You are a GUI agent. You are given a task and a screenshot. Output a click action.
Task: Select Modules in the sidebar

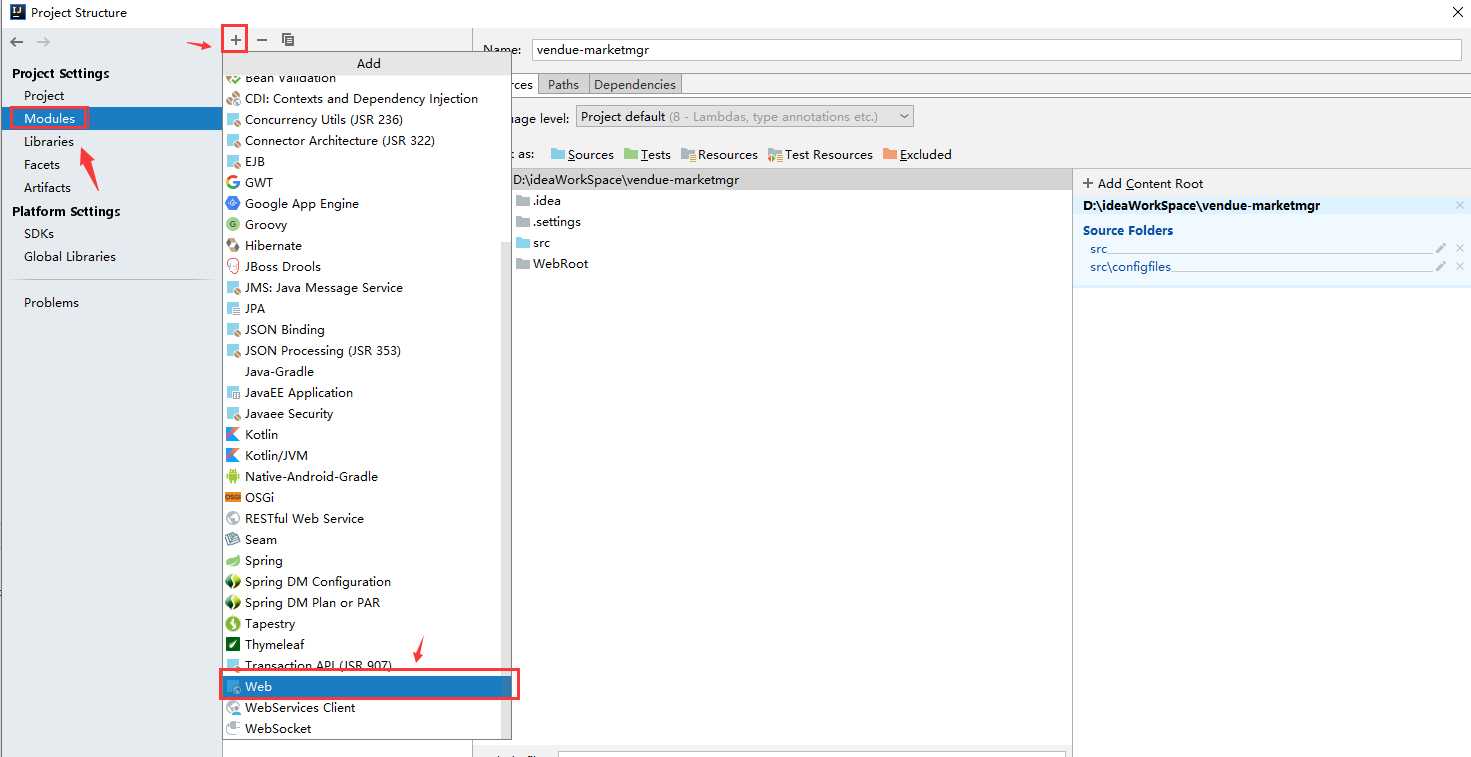click(x=111, y=118)
